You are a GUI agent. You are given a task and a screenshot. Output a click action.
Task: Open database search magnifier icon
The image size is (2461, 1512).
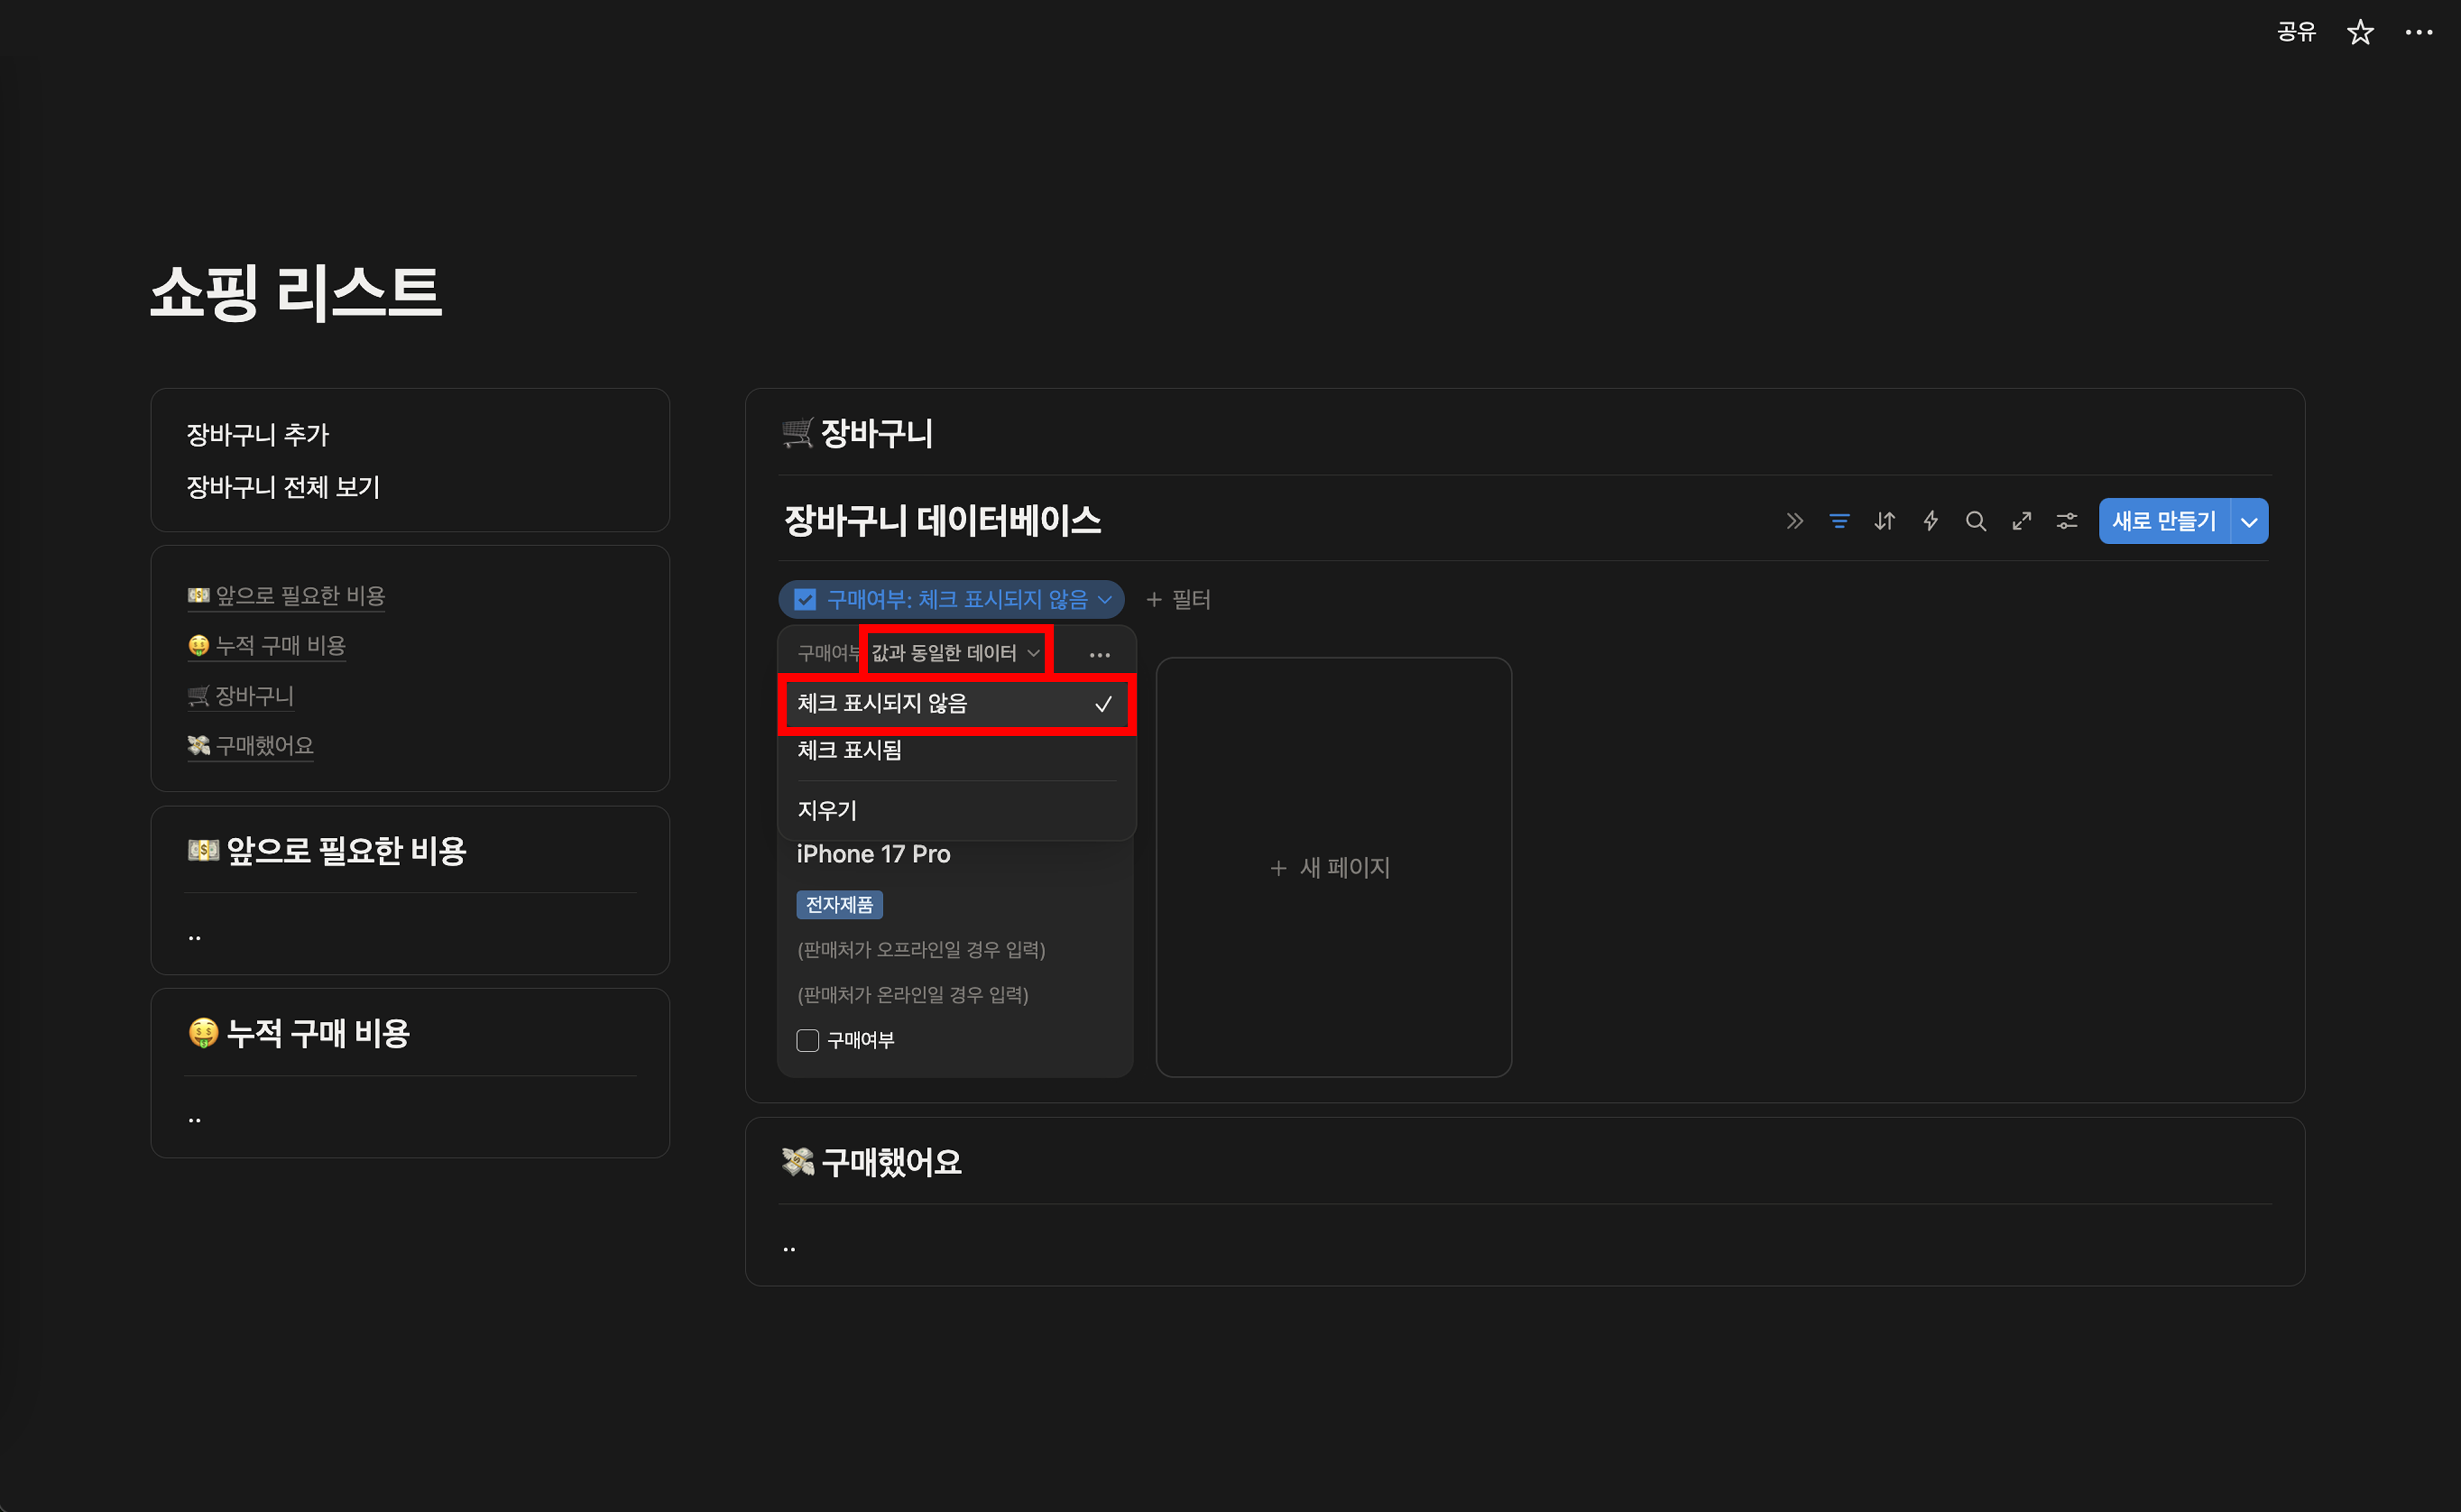[x=1975, y=521]
